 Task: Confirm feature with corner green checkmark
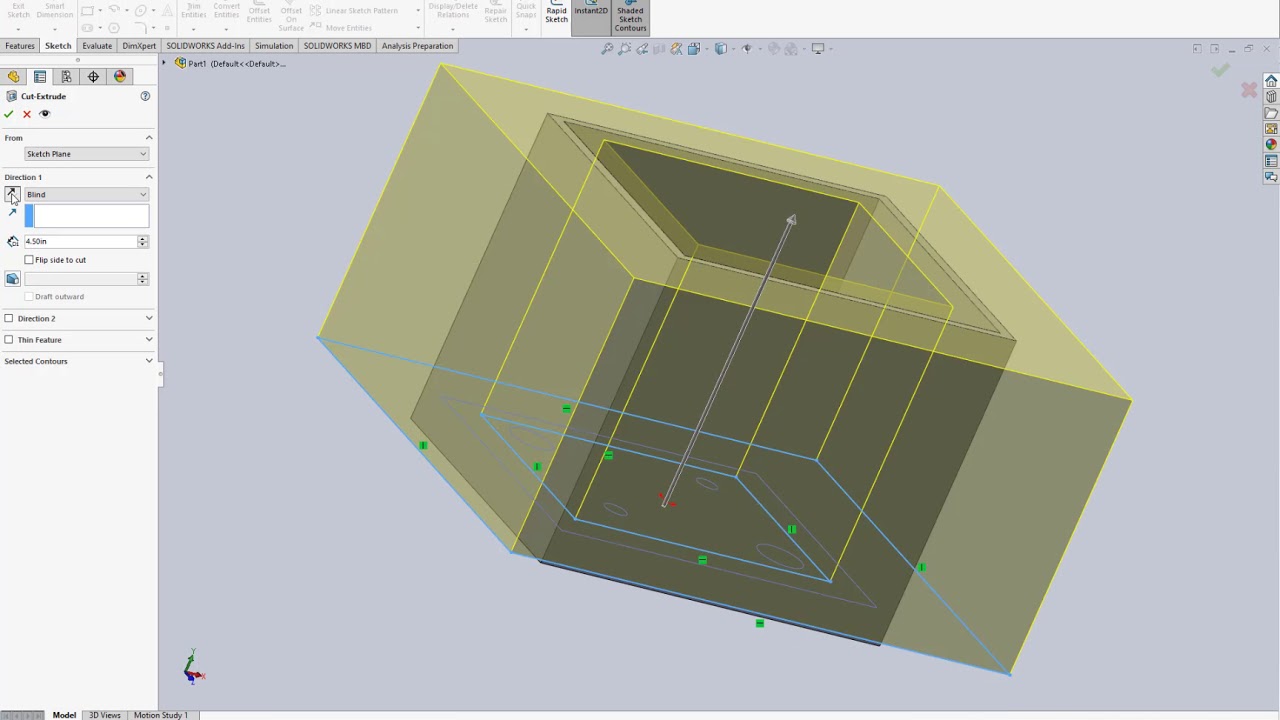[1220, 70]
